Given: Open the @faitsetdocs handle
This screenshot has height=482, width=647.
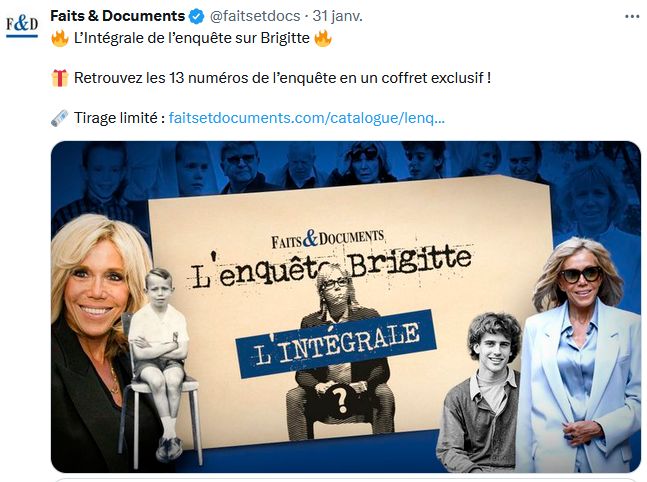Looking at the screenshot, I should click(255, 16).
